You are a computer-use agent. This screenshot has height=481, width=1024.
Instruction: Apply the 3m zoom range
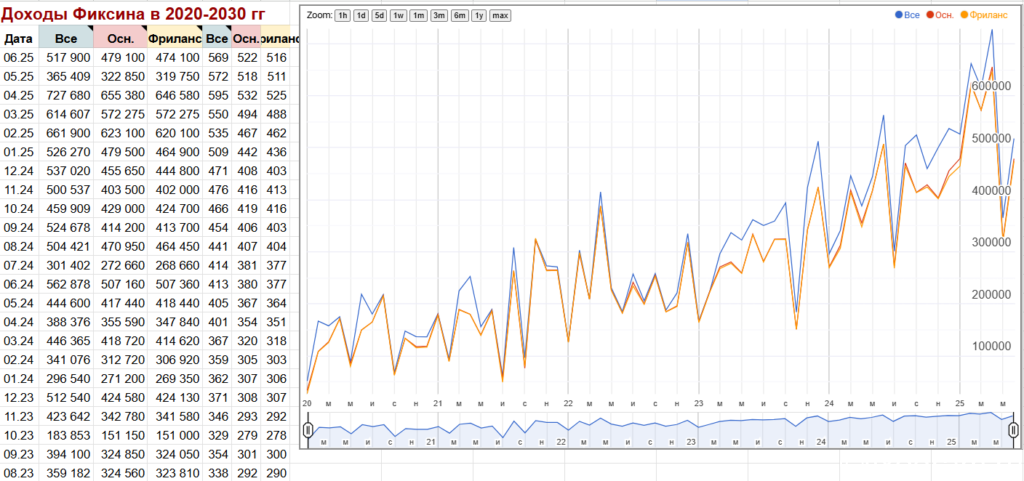coord(440,15)
